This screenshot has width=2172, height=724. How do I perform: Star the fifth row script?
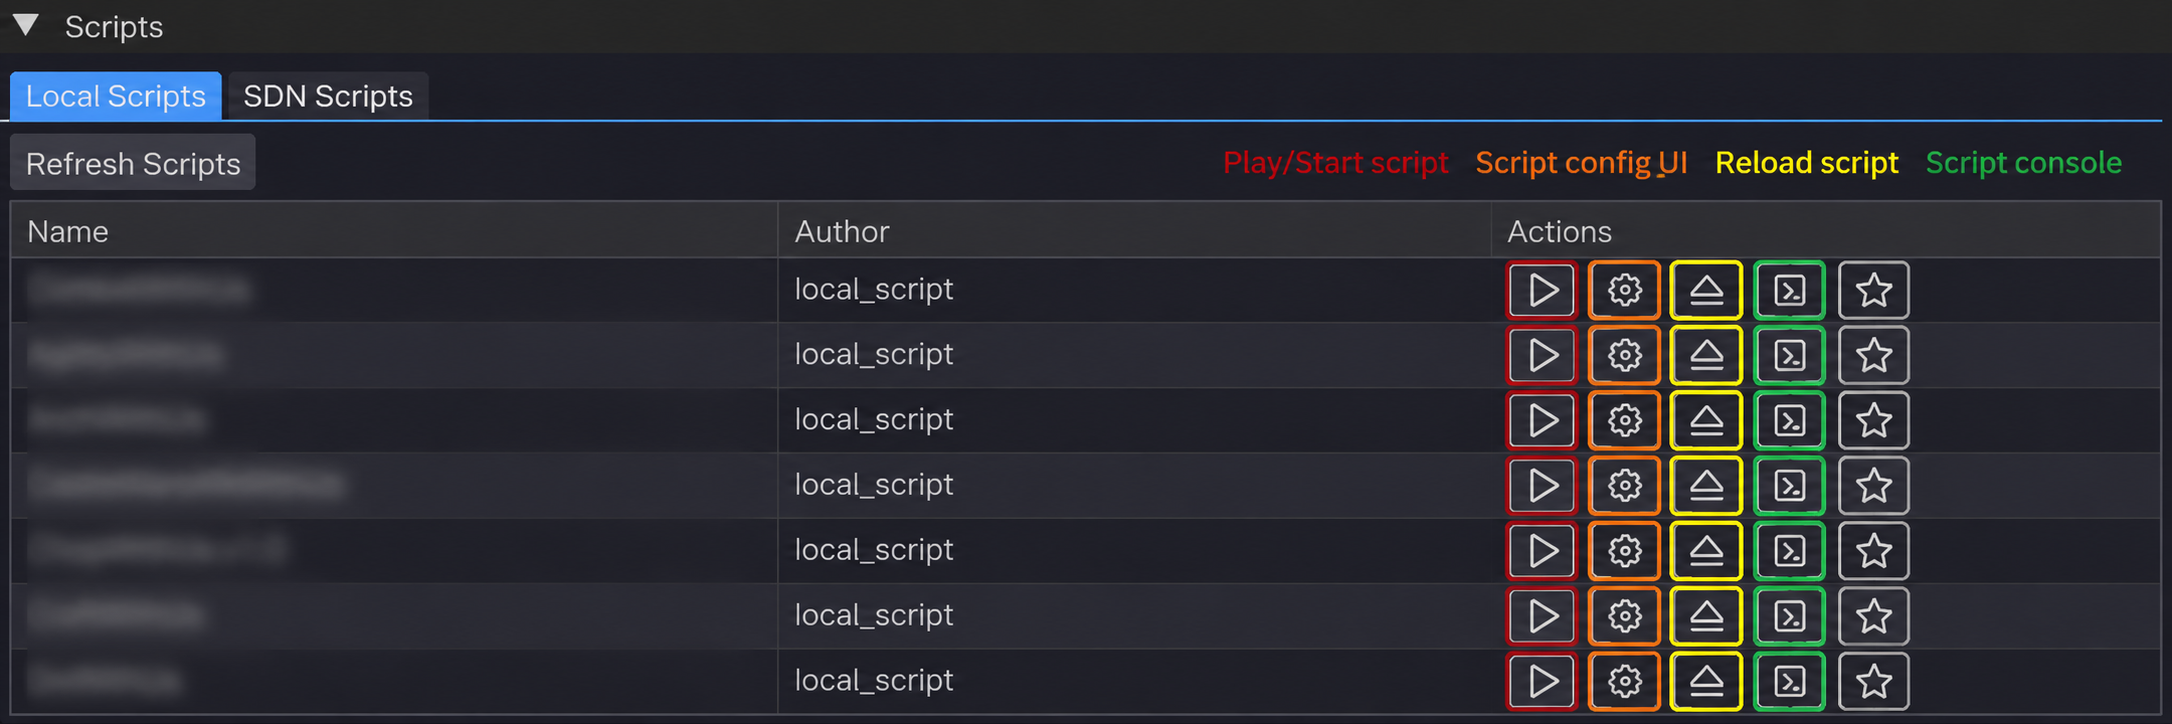pos(1873,550)
